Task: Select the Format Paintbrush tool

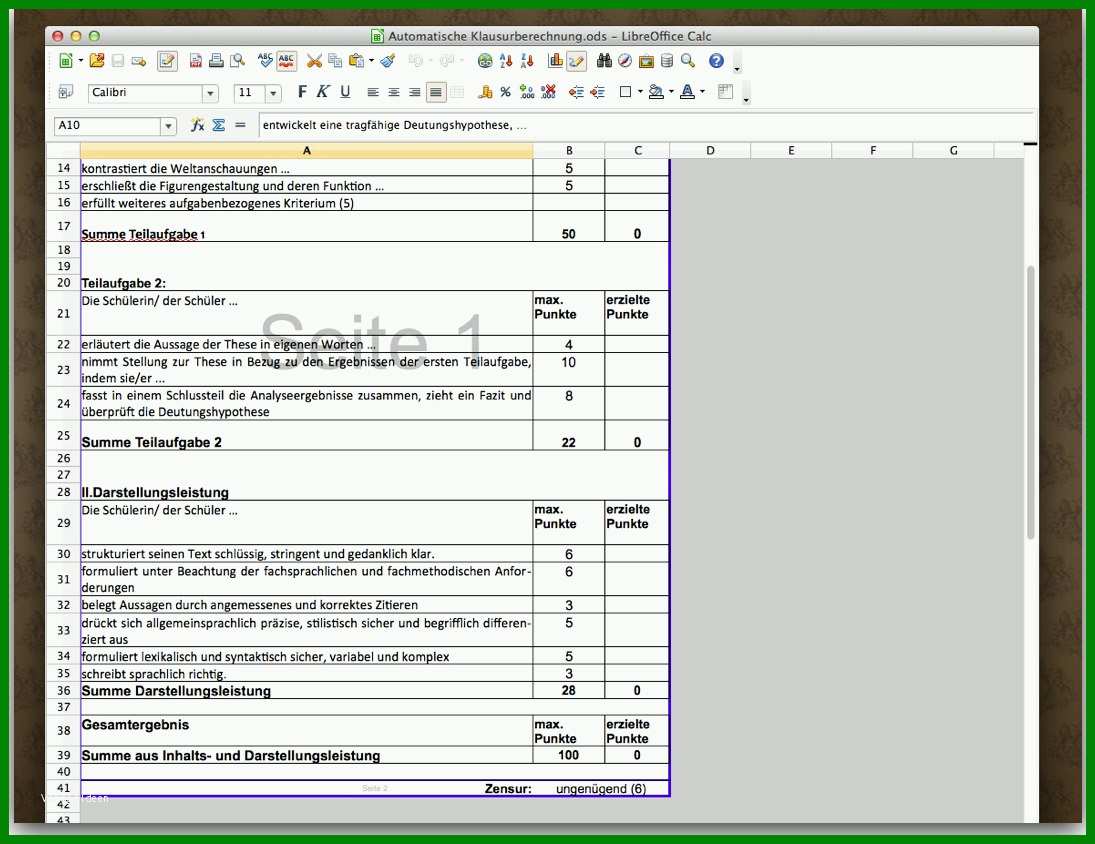Action: coord(388,61)
